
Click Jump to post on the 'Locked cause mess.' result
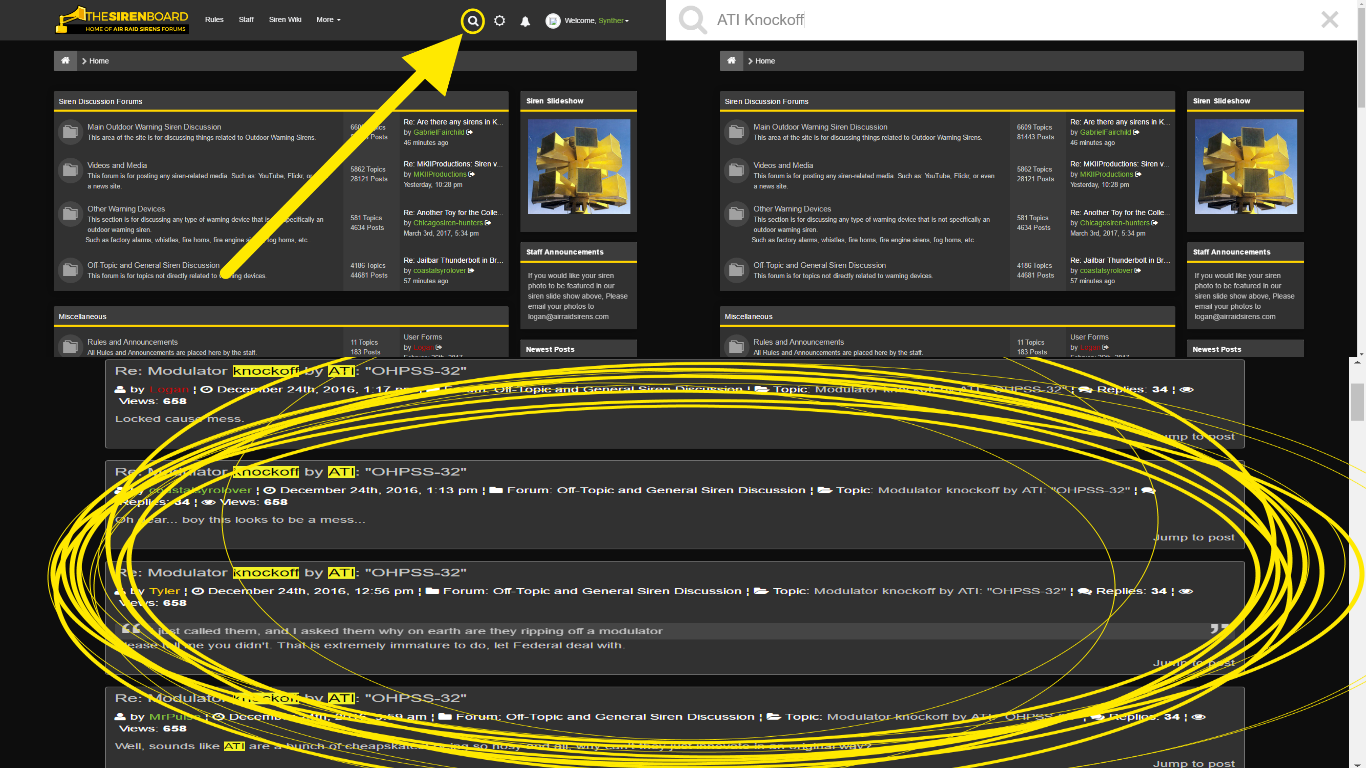click(x=1194, y=436)
